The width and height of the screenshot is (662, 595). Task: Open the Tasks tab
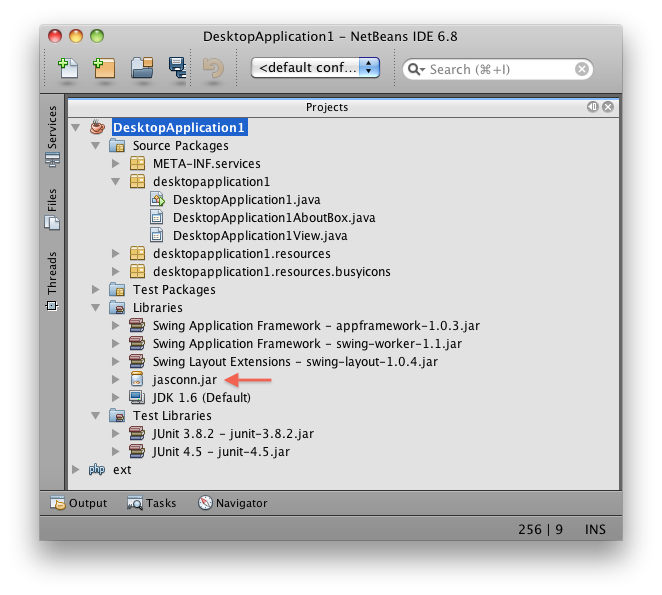152,503
